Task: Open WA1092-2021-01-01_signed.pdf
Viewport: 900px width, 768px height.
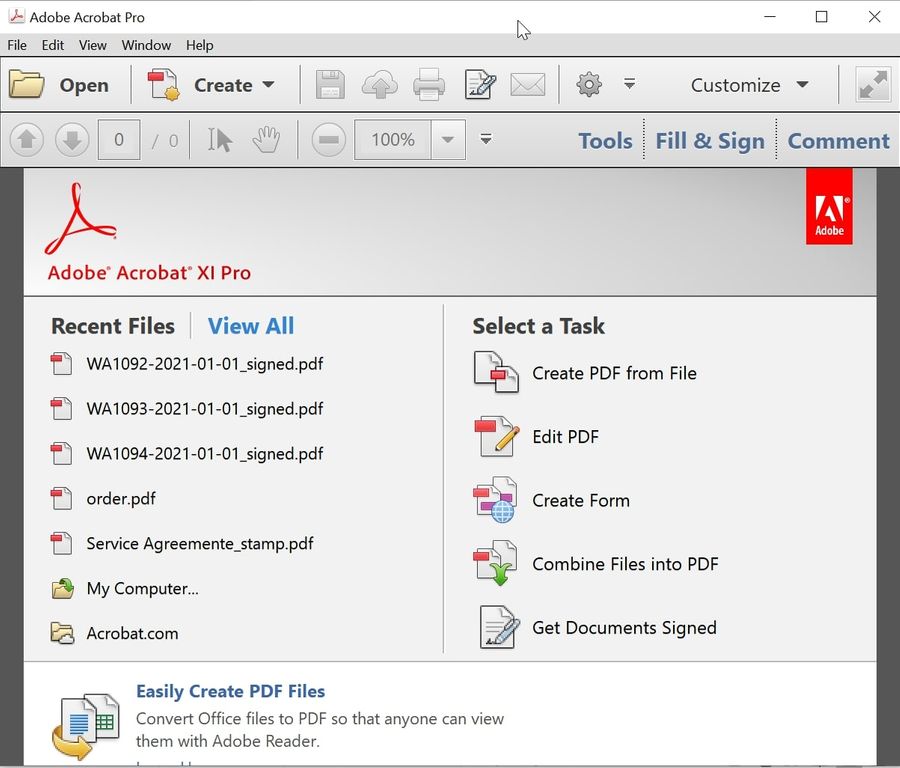Action: click(x=204, y=364)
